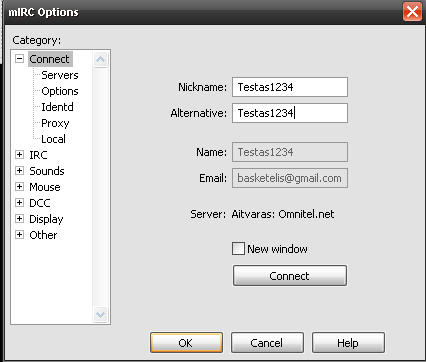Expand the Mouse category
The height and width of the screenshot is (362, 426).
click(20, 187)
